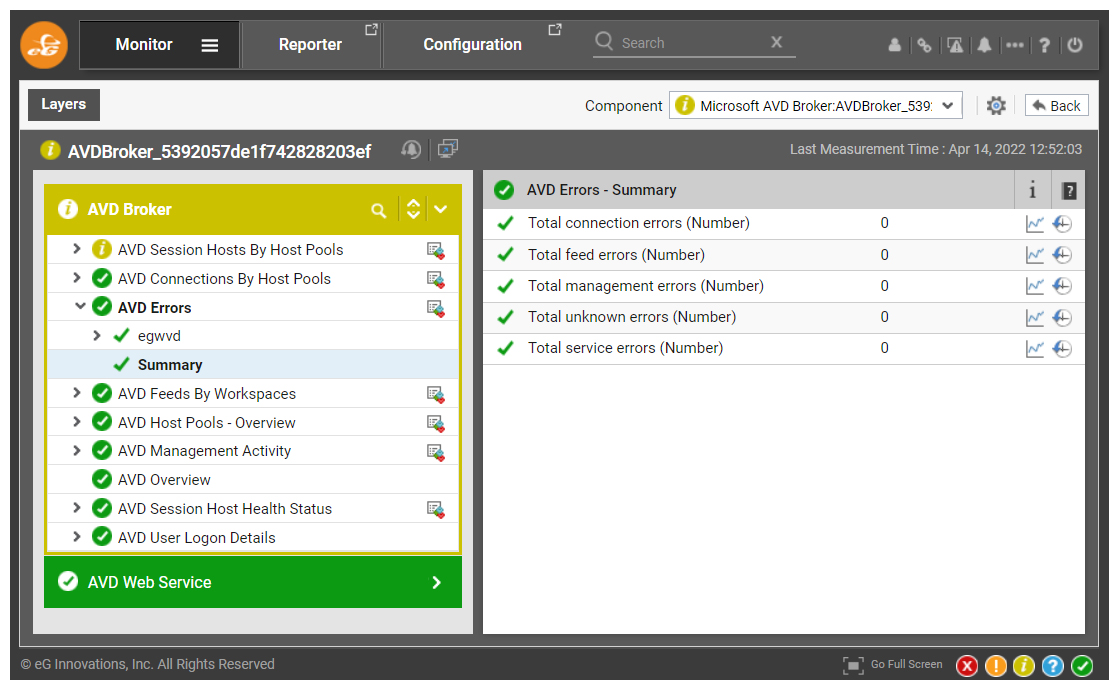Click info 'i' icon in AVD Errors Summary header
This screenshot has height=690, width=1119.
point(1032,190)
